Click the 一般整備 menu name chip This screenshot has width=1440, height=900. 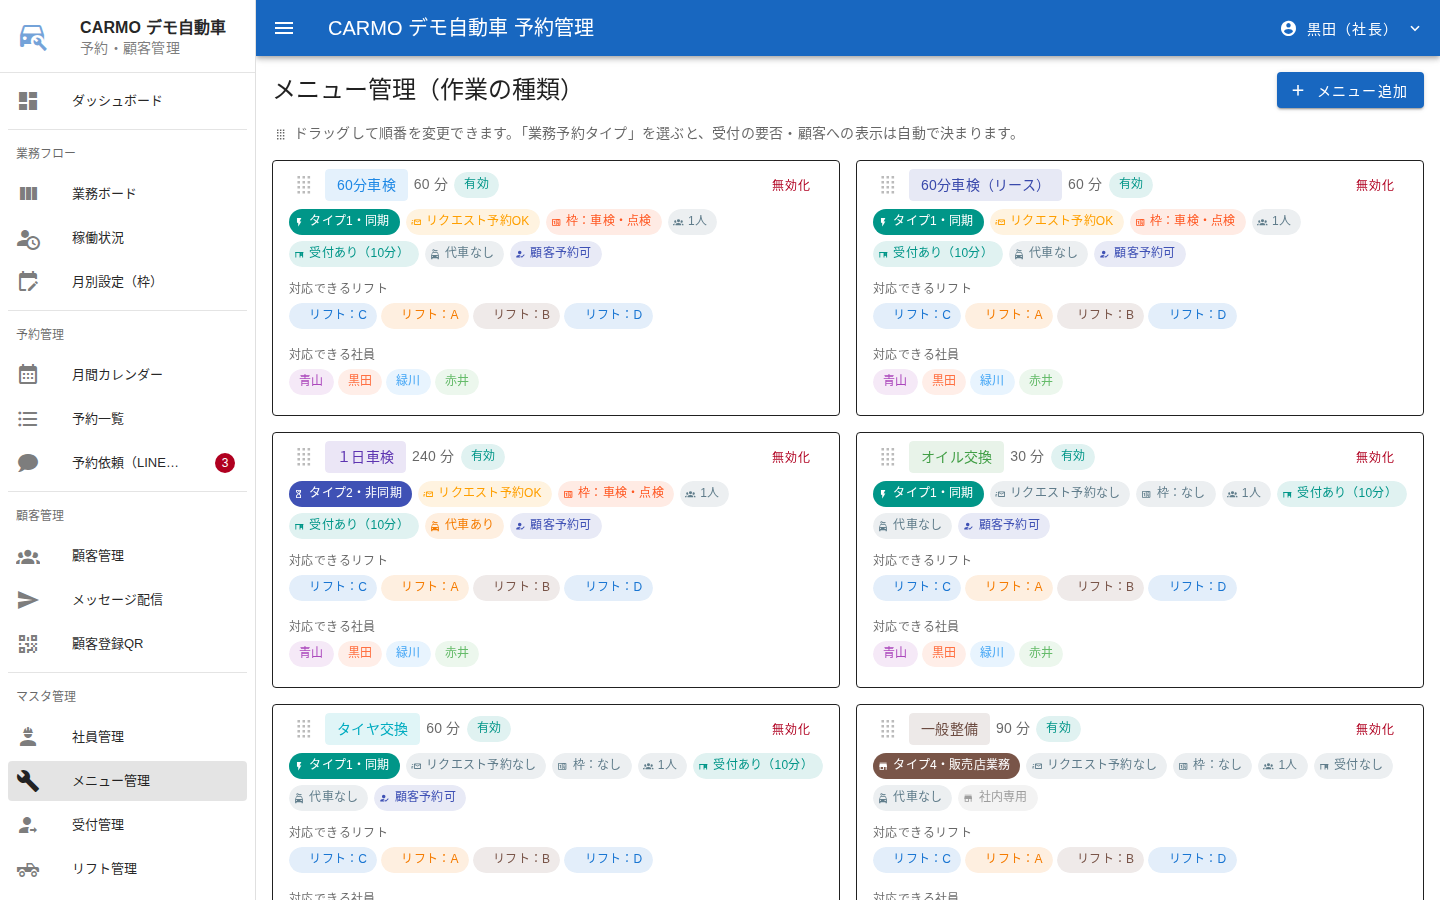[949, 729]
